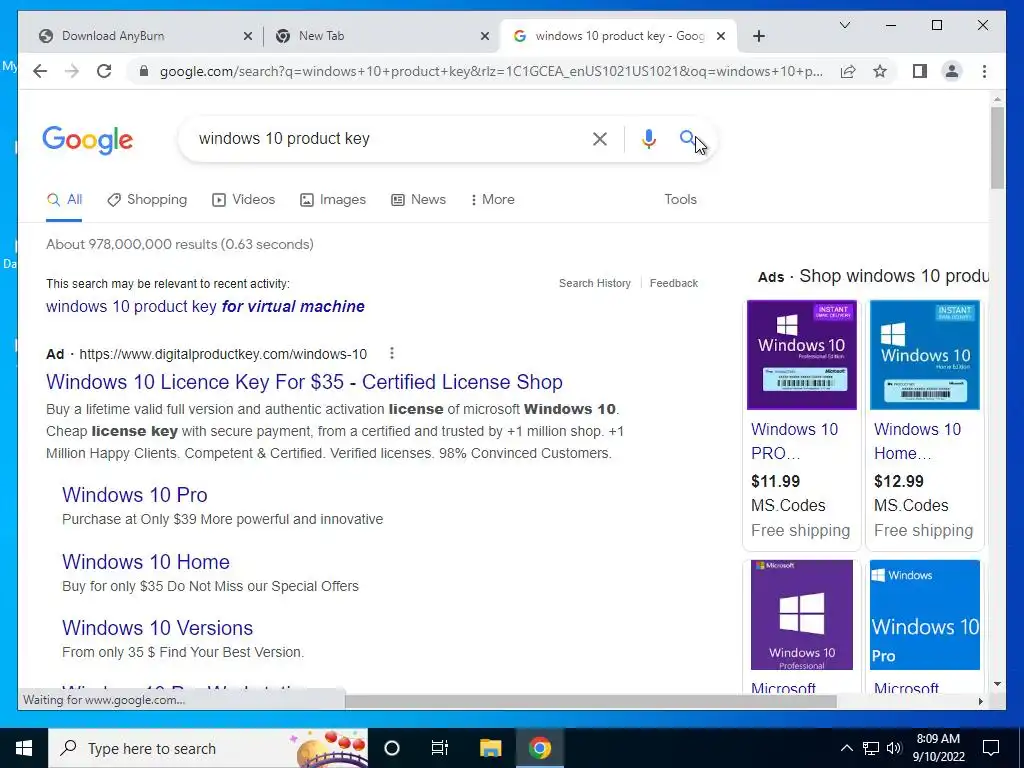
Task: Click the browser forward arrow
Action: click(x=72, y=71)
